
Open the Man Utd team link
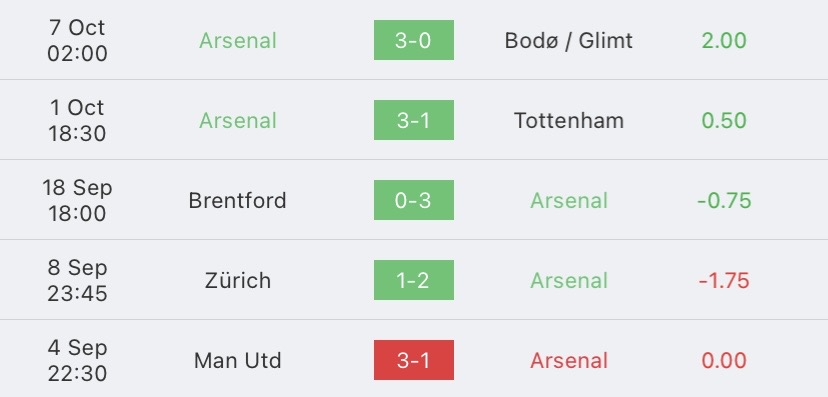[x=238, y=361]
